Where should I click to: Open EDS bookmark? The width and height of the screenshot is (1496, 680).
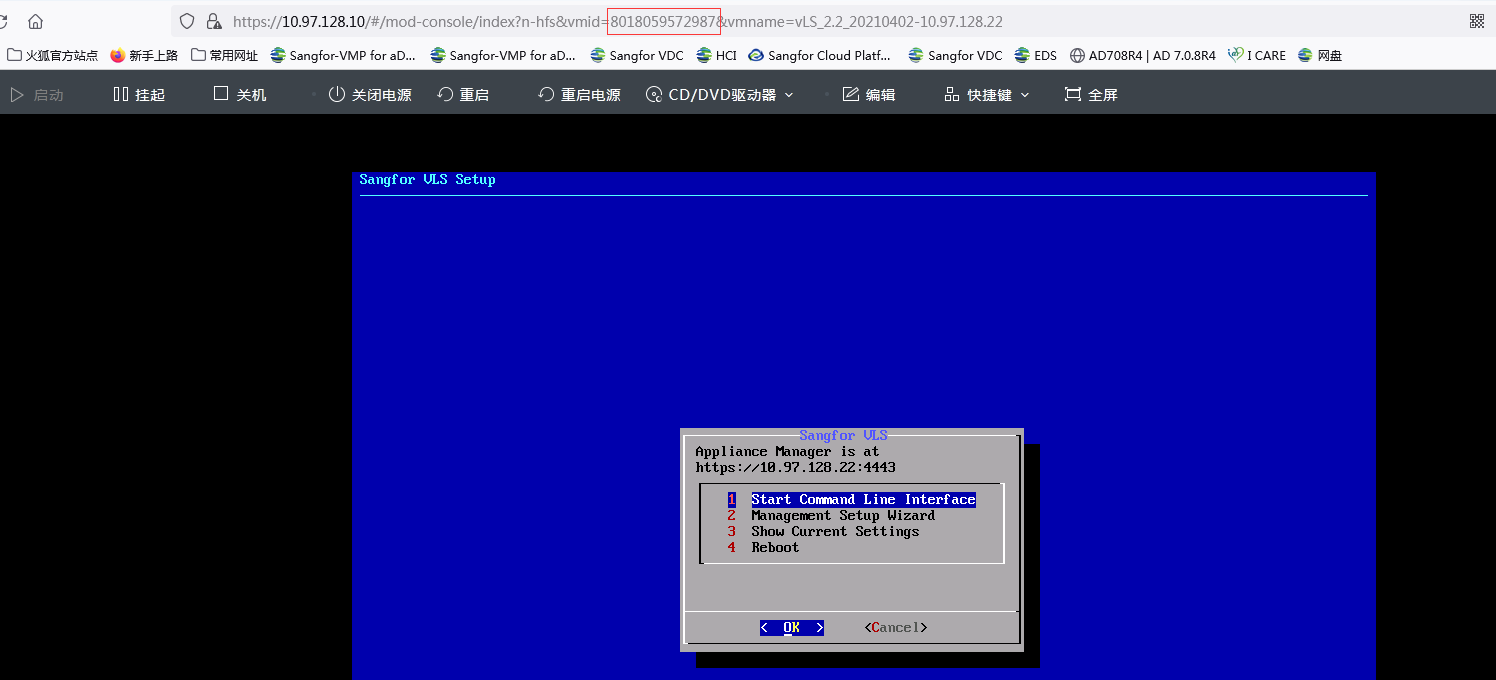pyautogui.click(x=1035, y=55)
